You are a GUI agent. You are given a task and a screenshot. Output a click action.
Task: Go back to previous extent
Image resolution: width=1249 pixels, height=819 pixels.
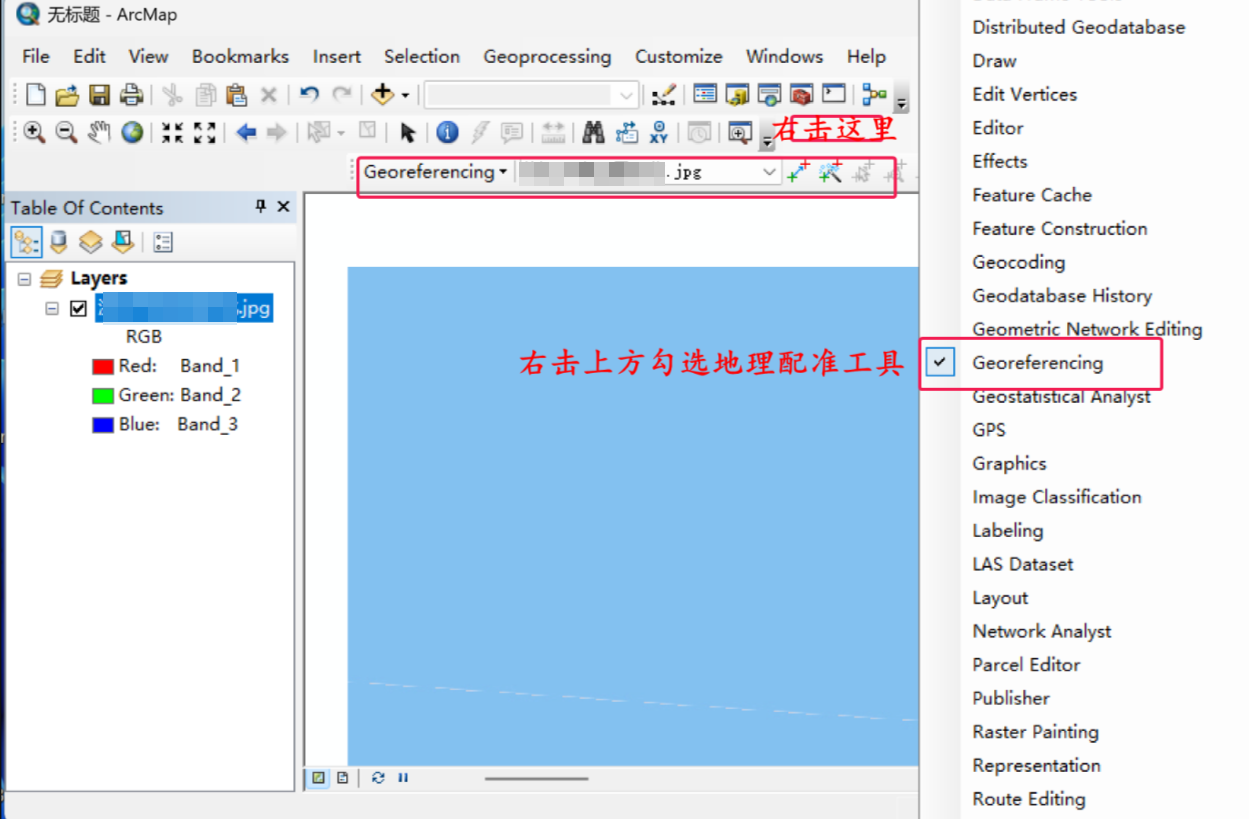[246, 132]
